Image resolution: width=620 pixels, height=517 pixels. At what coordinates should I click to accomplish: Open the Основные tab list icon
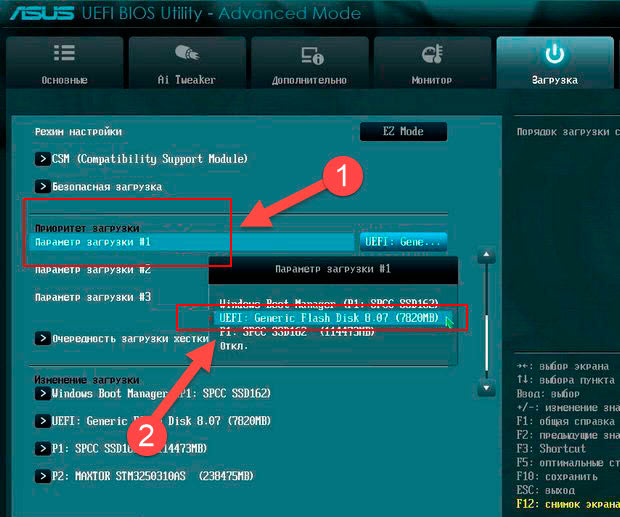click(x=64, y=54)
